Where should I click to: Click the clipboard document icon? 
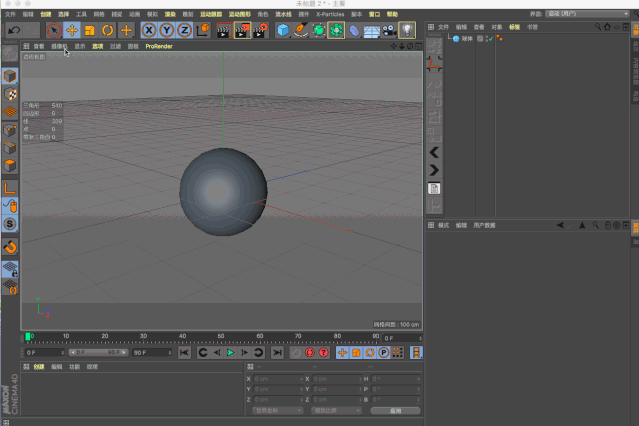[x=434, y=188]
